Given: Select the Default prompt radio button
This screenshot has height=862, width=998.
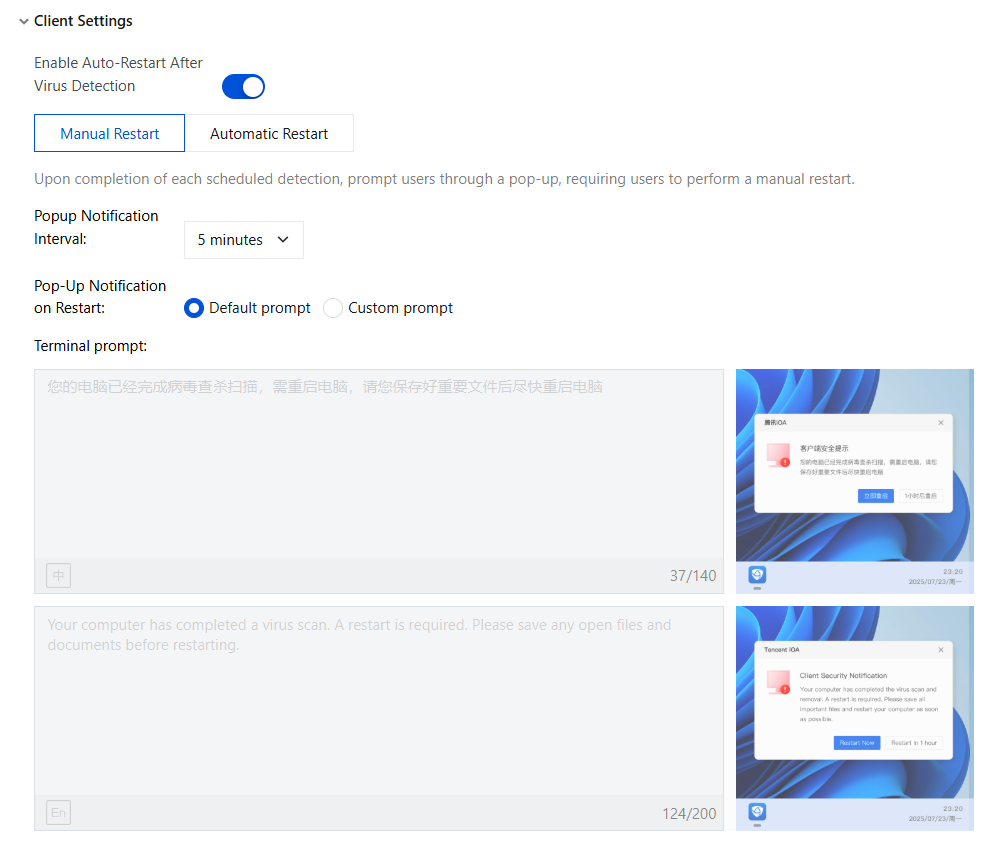Looking at the screenshot, I should pos(193,308).
